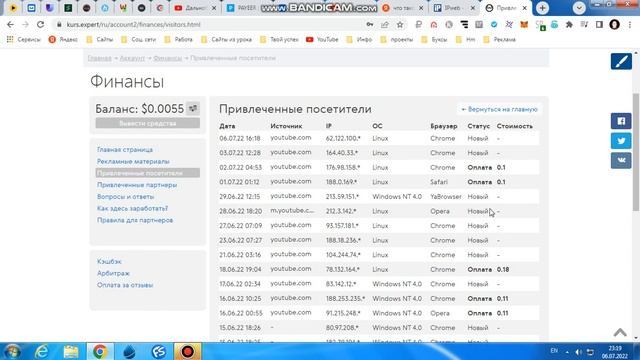640x360 pixels.
Task: Open a new tab with plus button
Action: 542,8
